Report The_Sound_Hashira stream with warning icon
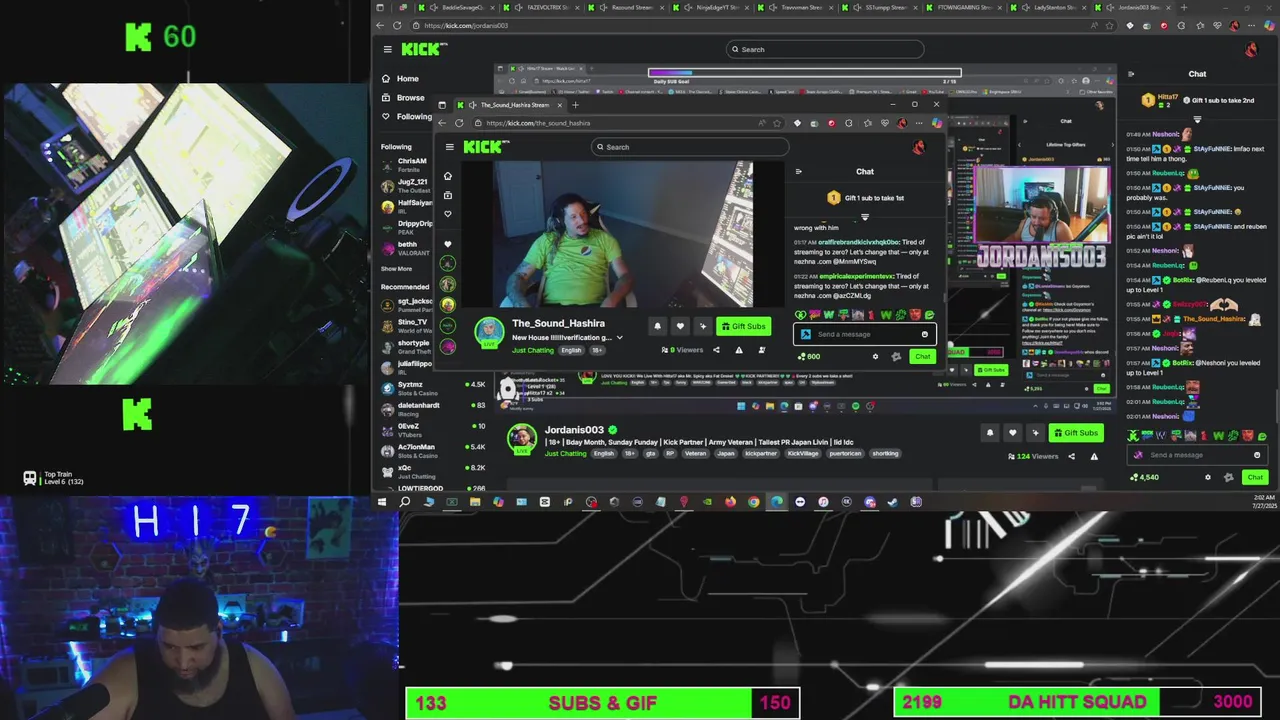 (739, 350)
